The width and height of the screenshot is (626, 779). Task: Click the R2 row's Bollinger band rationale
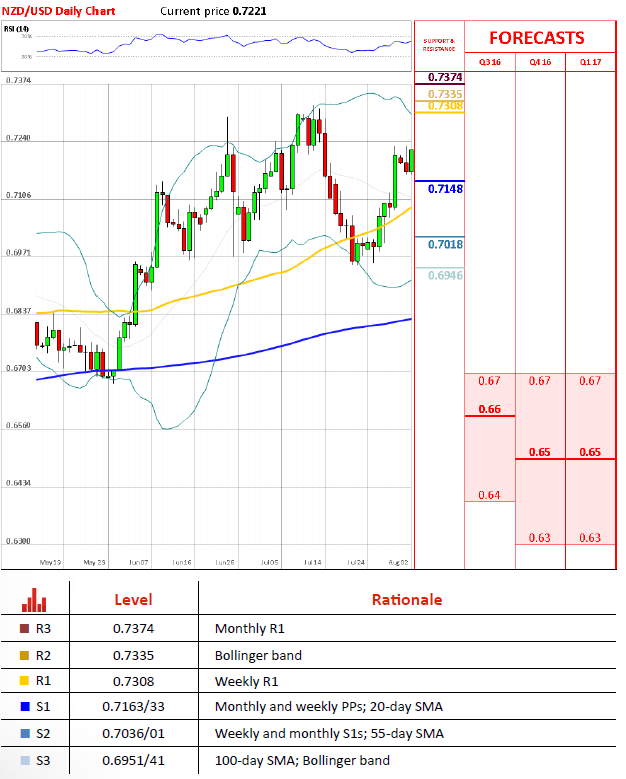pyautogui.click(x=258, y=655)
